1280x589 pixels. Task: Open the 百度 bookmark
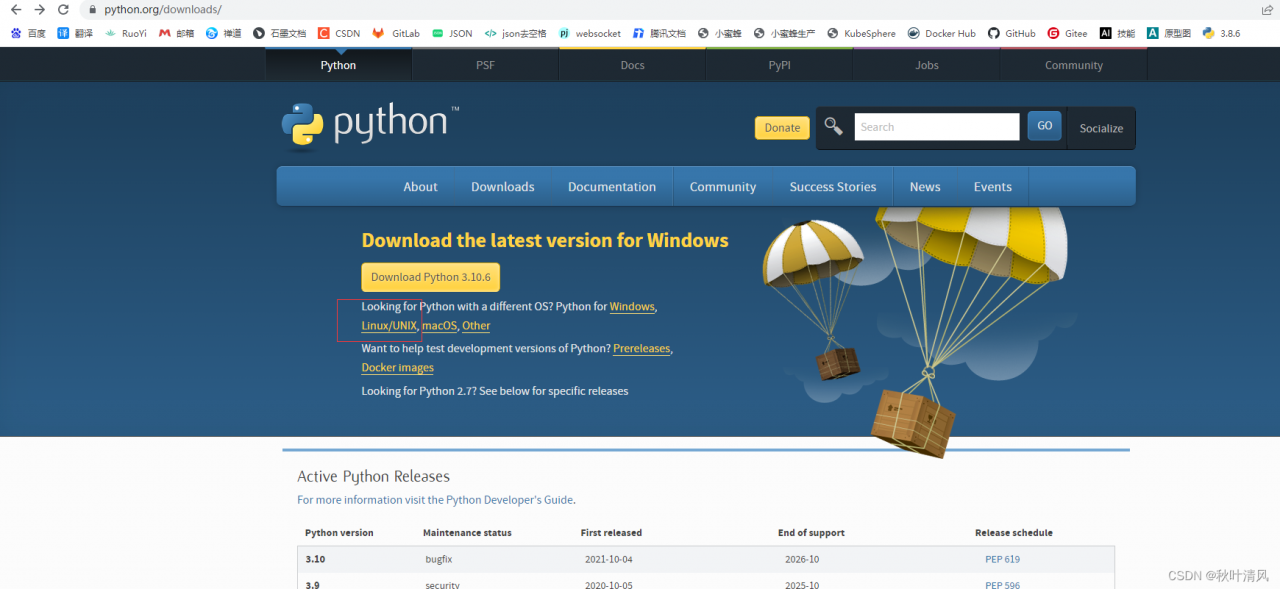28,33
